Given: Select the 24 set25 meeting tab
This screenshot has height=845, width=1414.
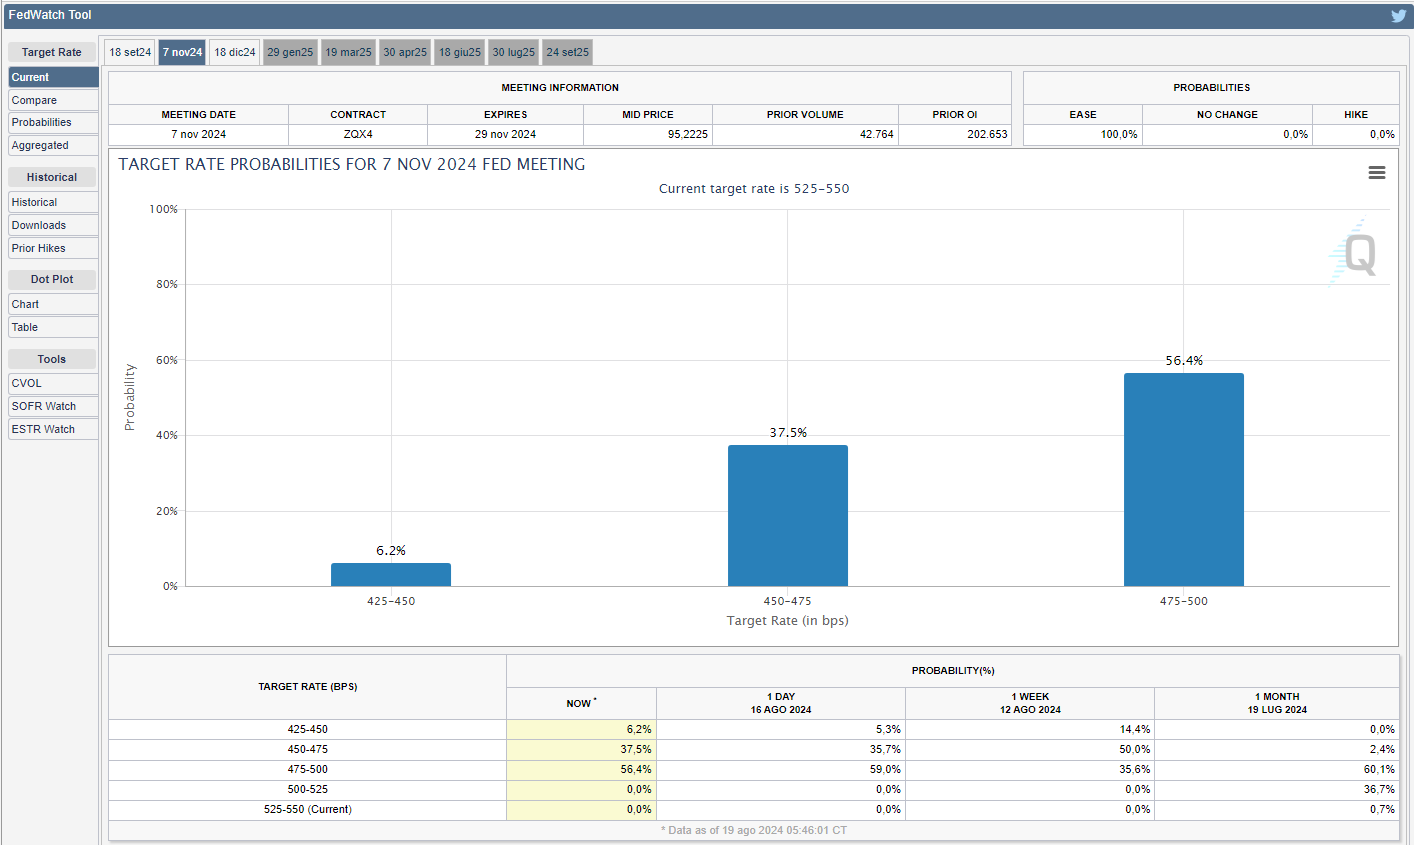Looking at the screenshot, I should pos(567,52).
